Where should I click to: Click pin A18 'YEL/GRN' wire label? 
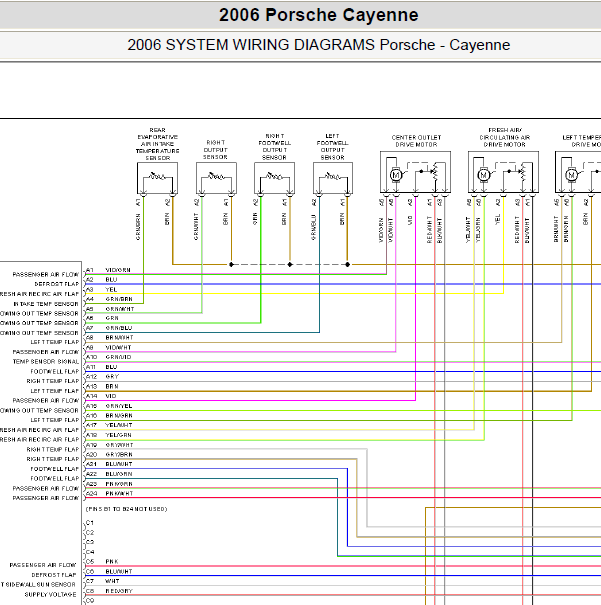tap(118, 435)
